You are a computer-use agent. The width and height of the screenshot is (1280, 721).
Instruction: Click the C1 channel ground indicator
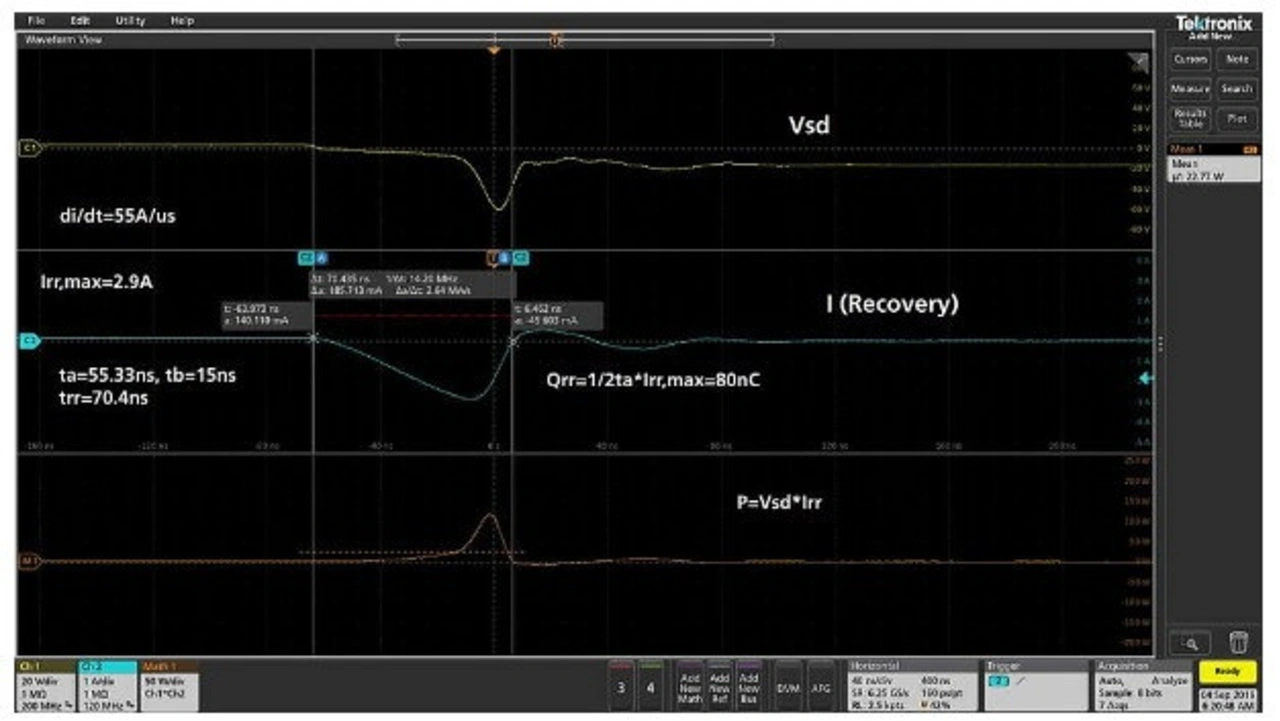pyautogui.click(x=29, y=148)
